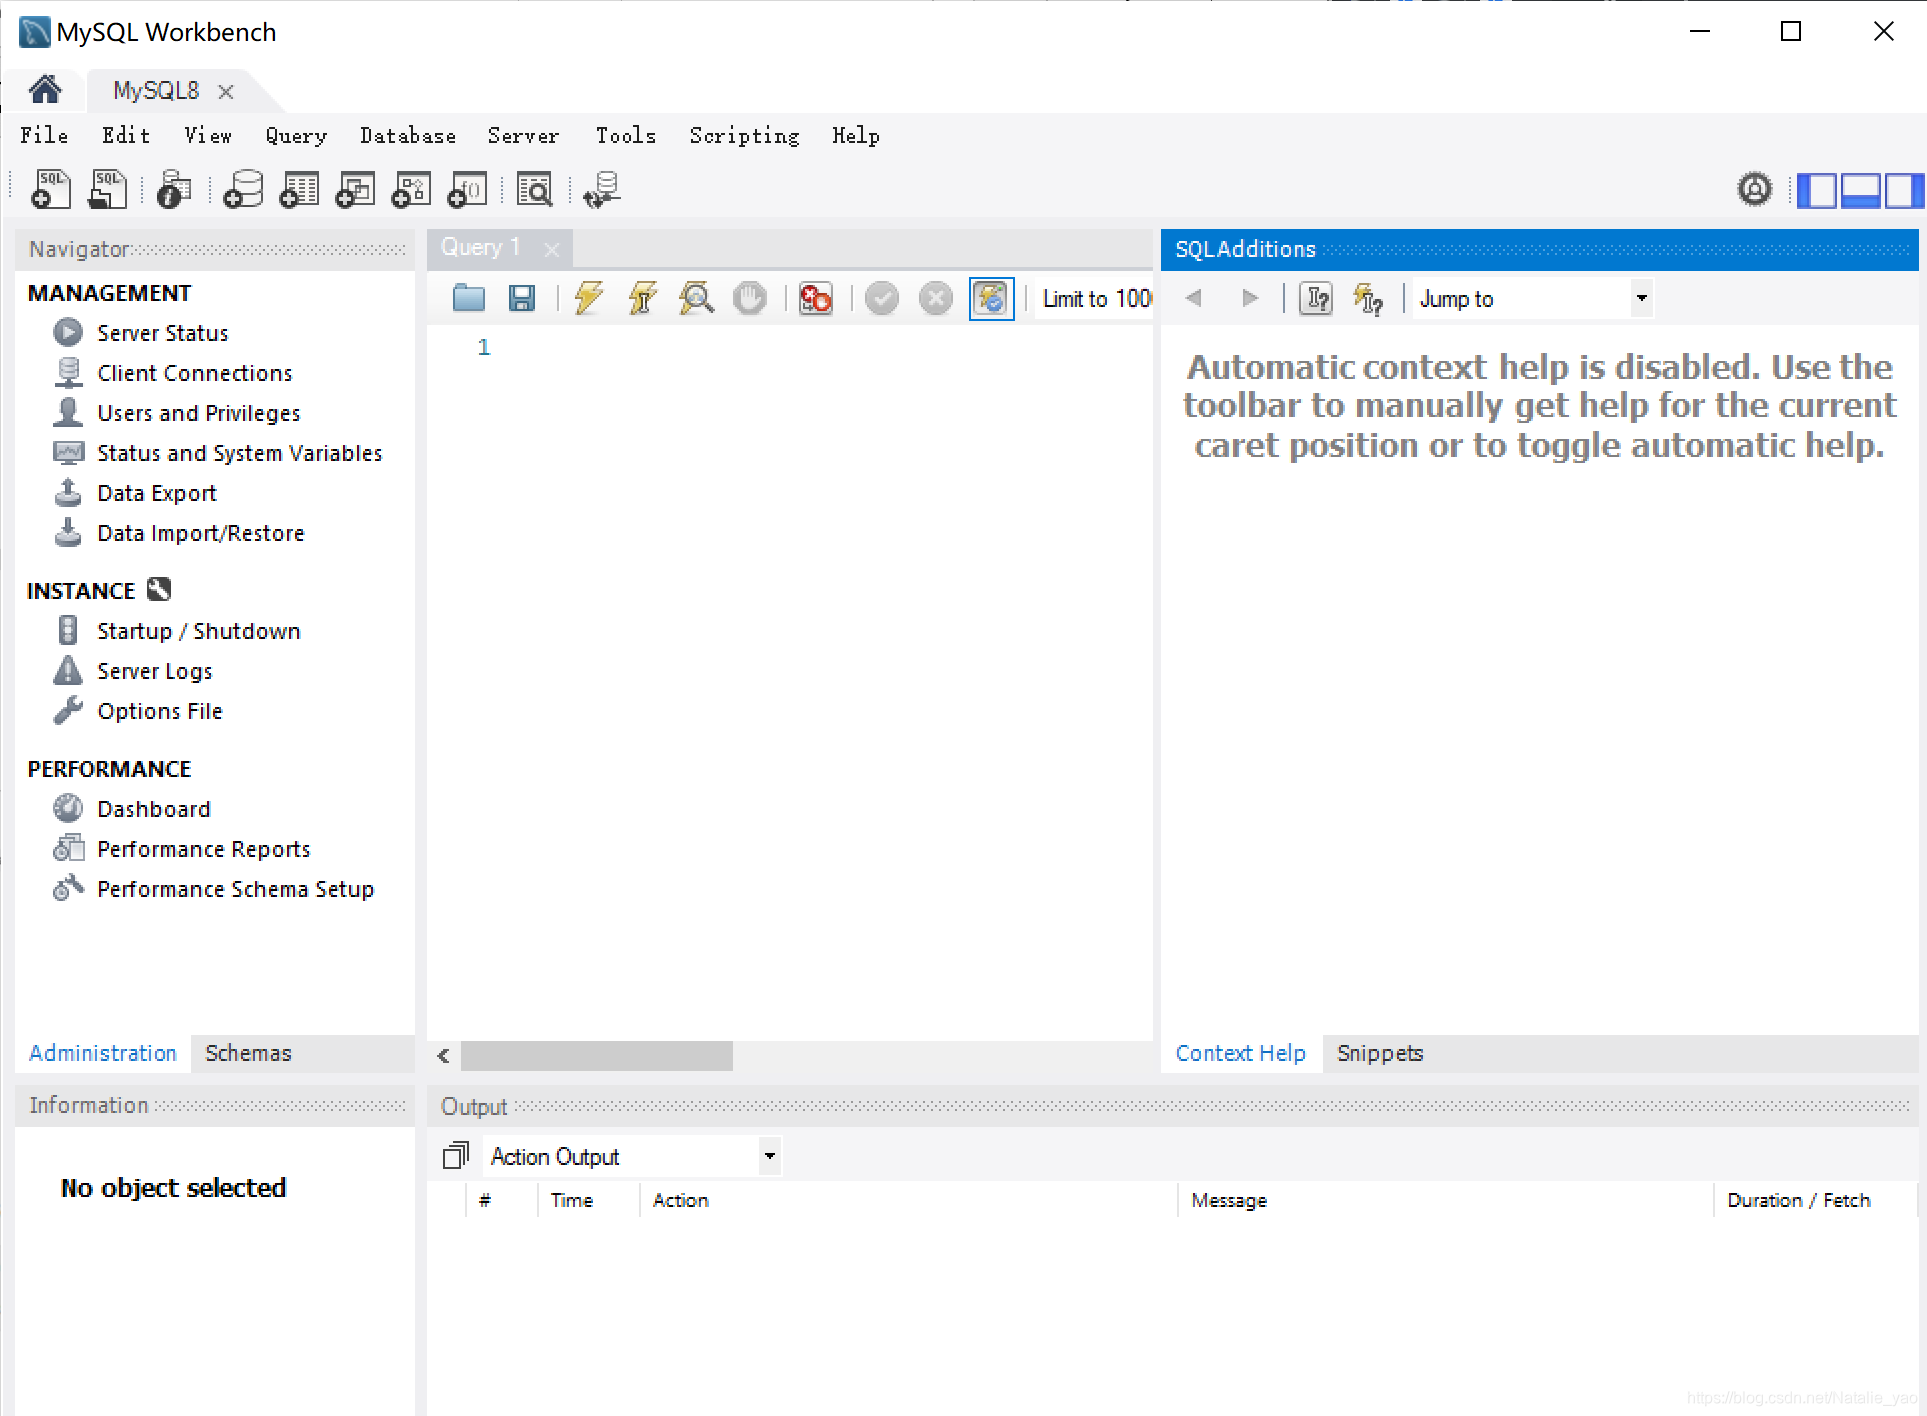
Task: Toggle left sidebar panel visibility
Action: coord(1816,190)
